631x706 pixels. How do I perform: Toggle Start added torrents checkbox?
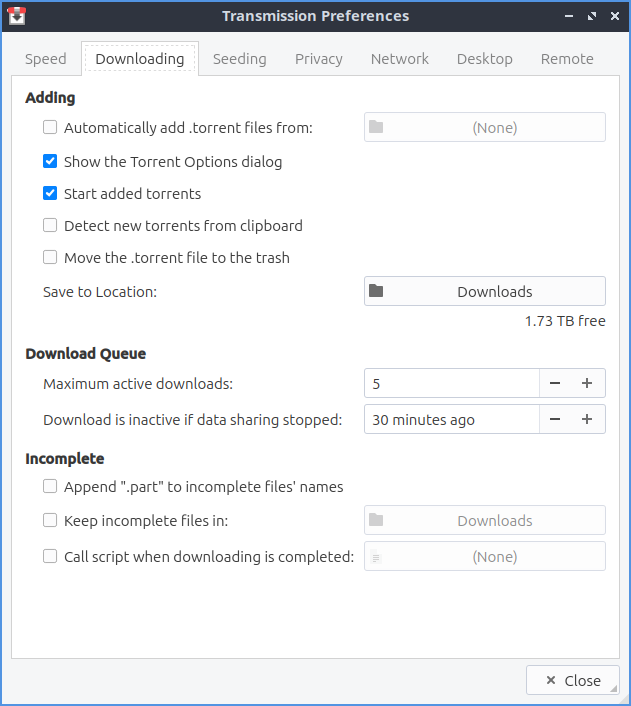[50, 194]
